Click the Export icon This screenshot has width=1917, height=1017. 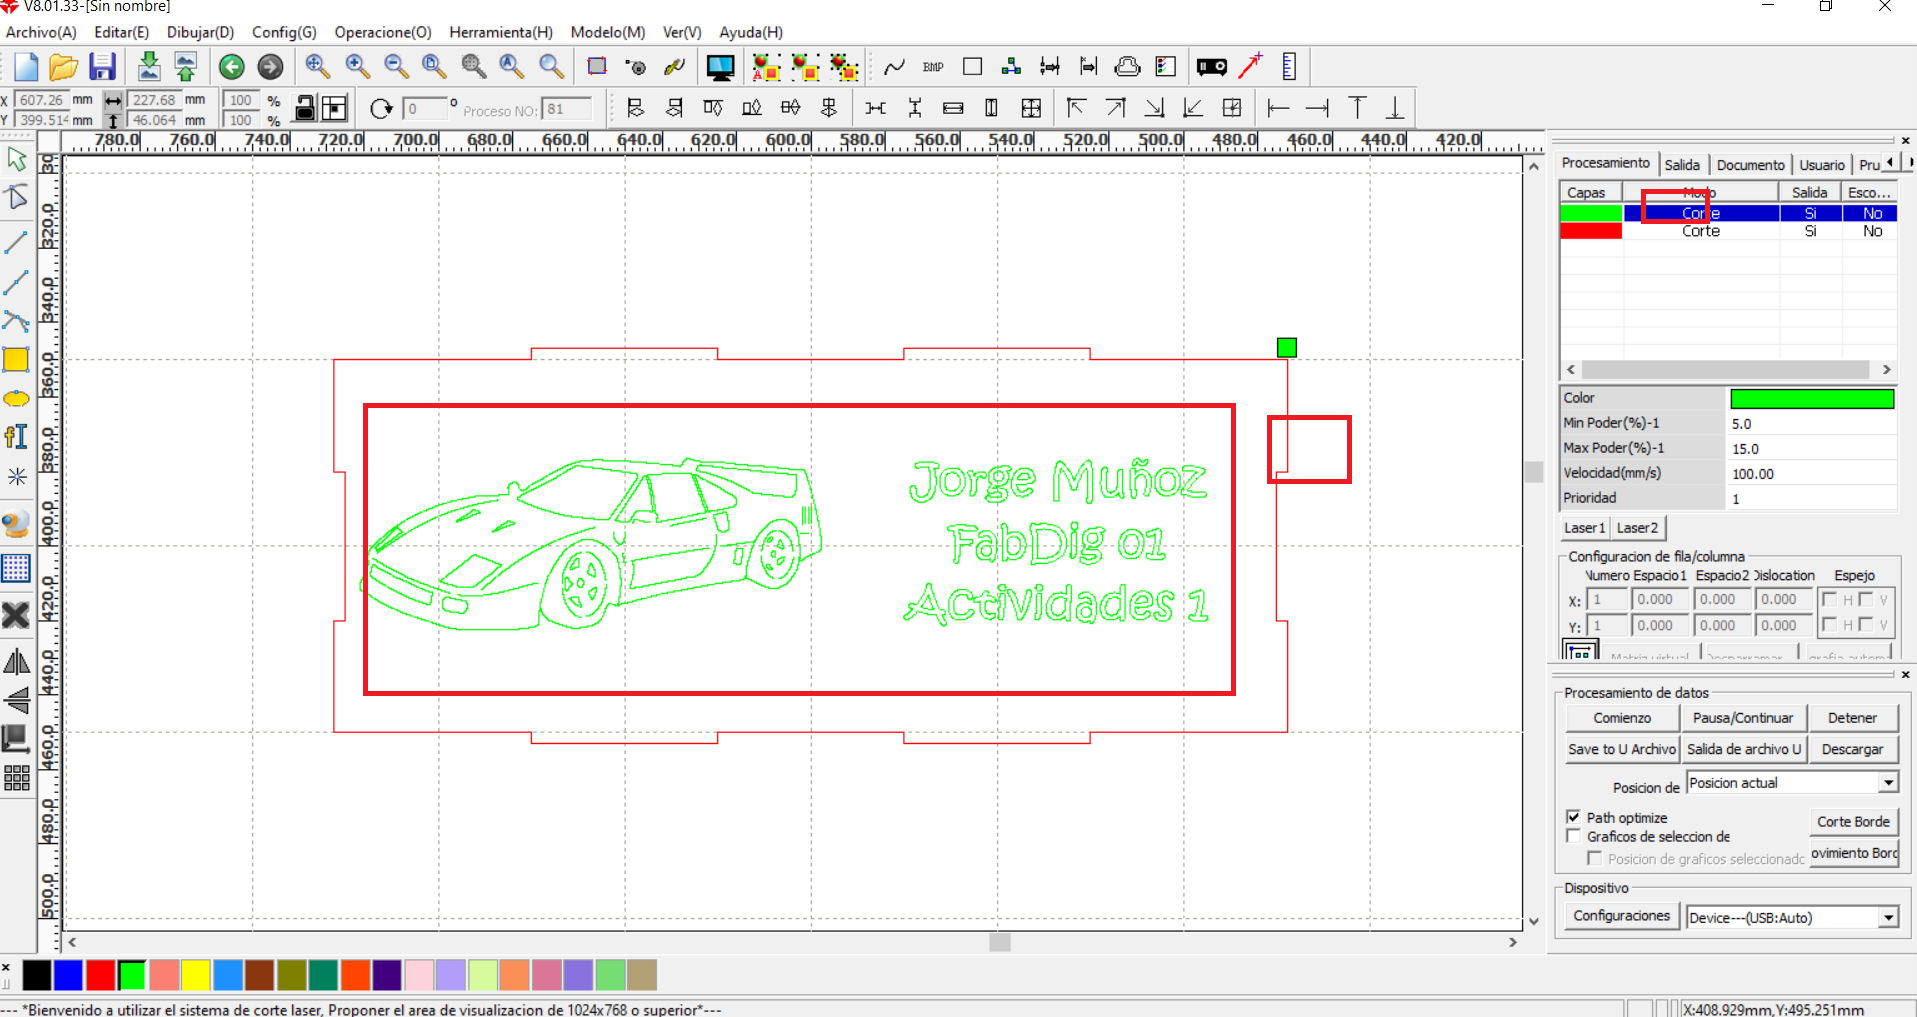[186, 67]
